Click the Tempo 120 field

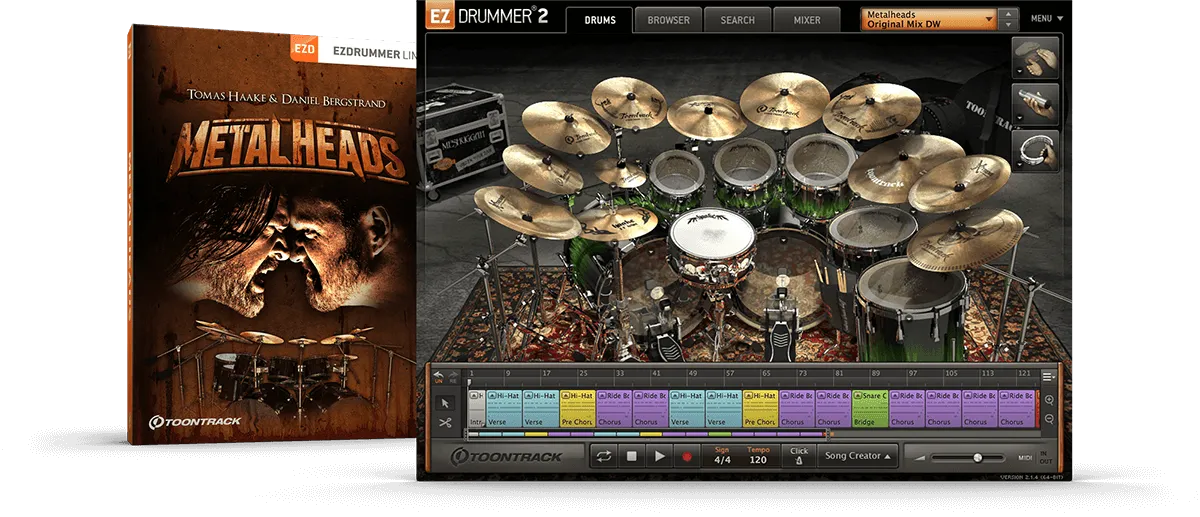758,457
